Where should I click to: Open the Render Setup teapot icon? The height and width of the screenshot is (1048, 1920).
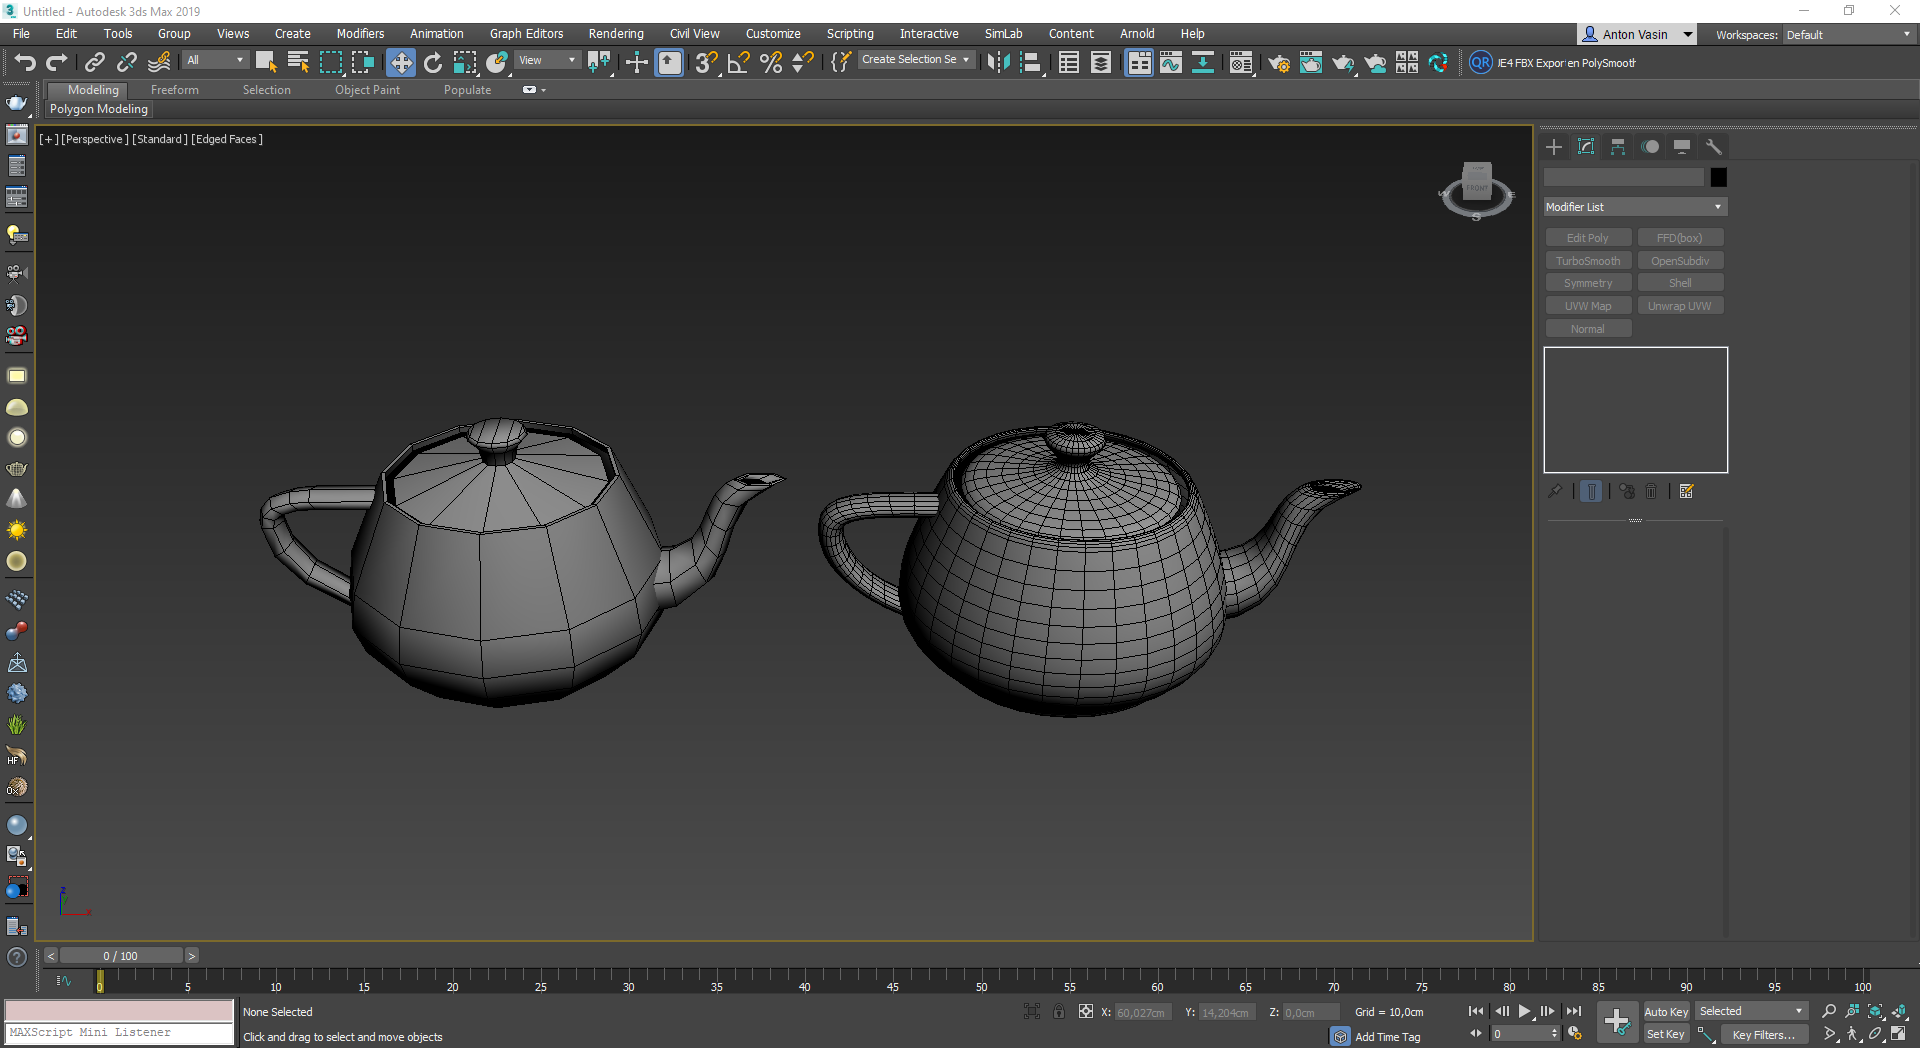pos(1278,63)
